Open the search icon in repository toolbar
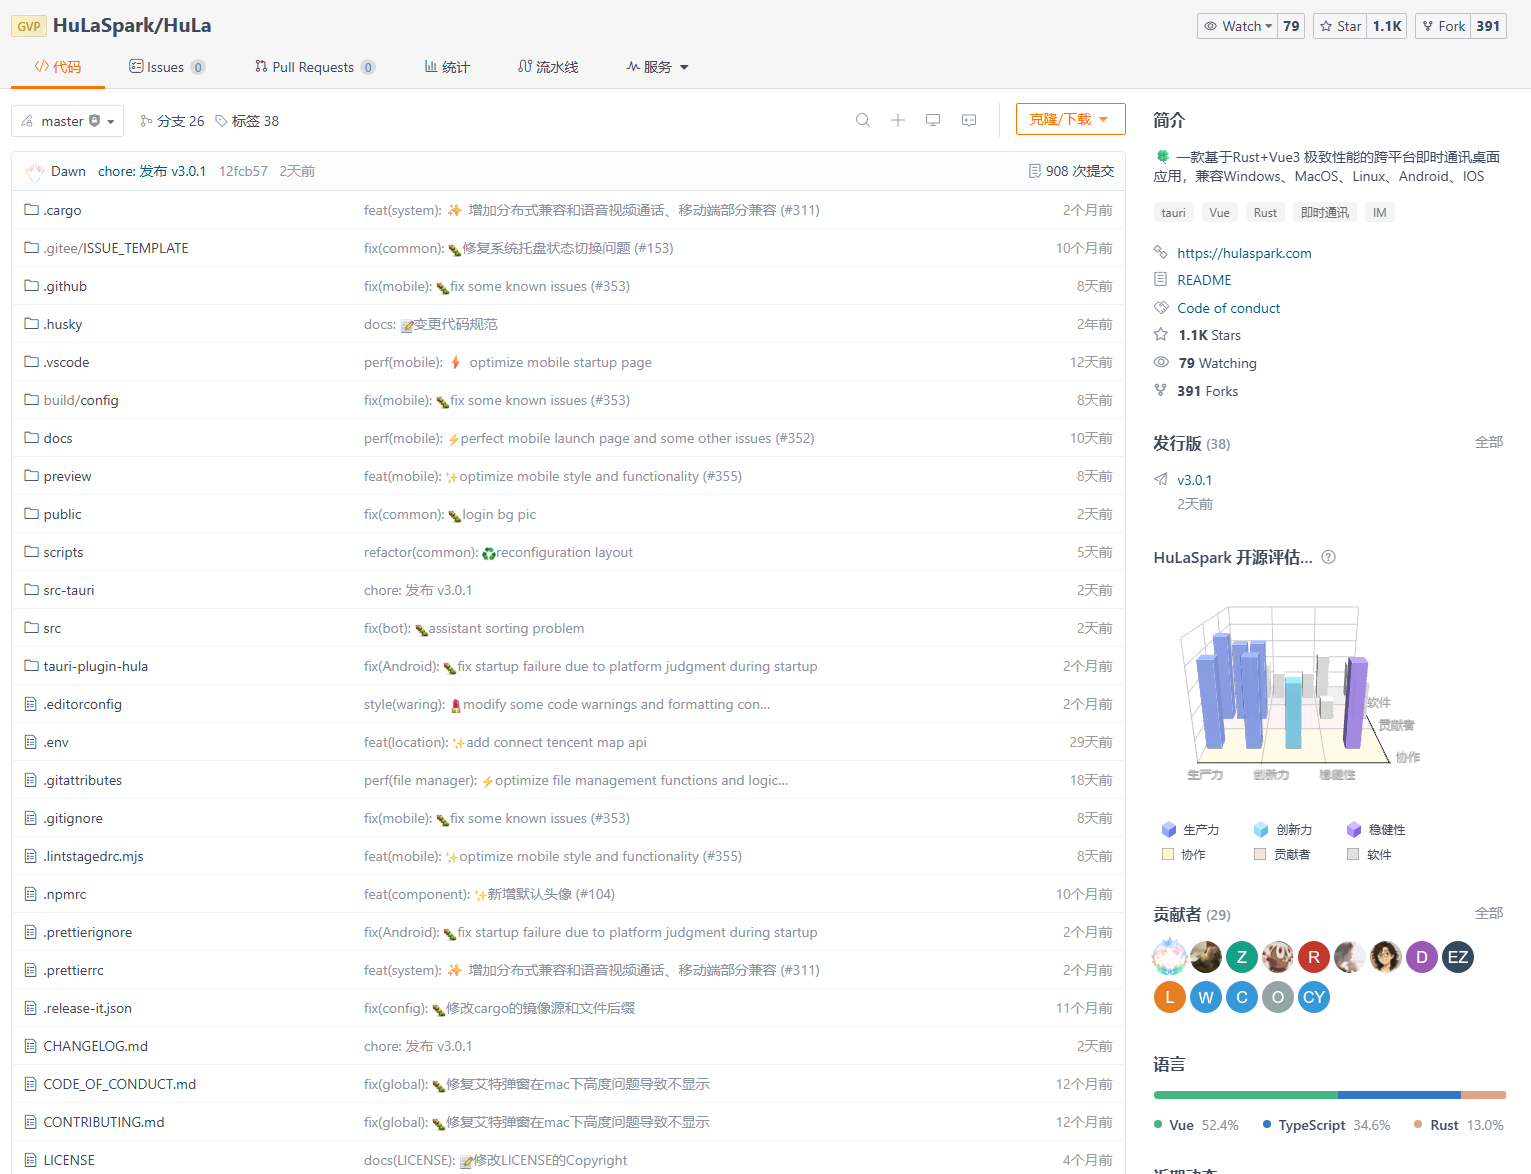Image resolution: width=1531 pixels, height=1174 pixels. [862, 120]
